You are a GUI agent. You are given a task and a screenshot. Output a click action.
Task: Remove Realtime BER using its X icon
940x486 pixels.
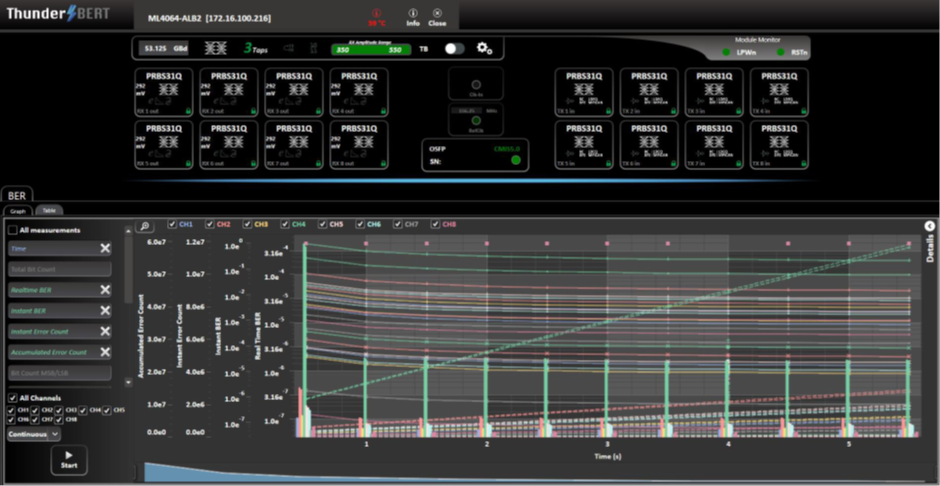tap(105, 290)
